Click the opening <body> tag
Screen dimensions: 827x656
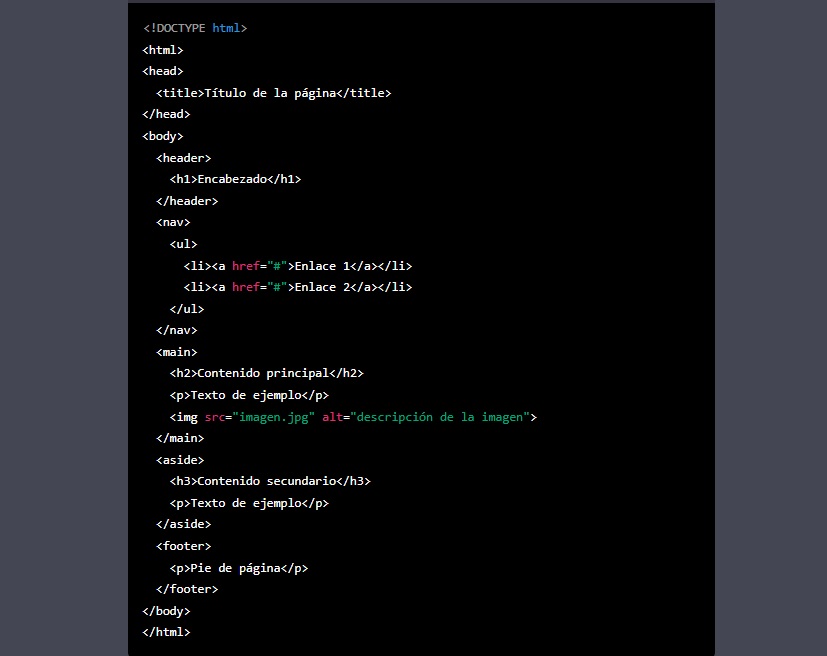(163, 136)
